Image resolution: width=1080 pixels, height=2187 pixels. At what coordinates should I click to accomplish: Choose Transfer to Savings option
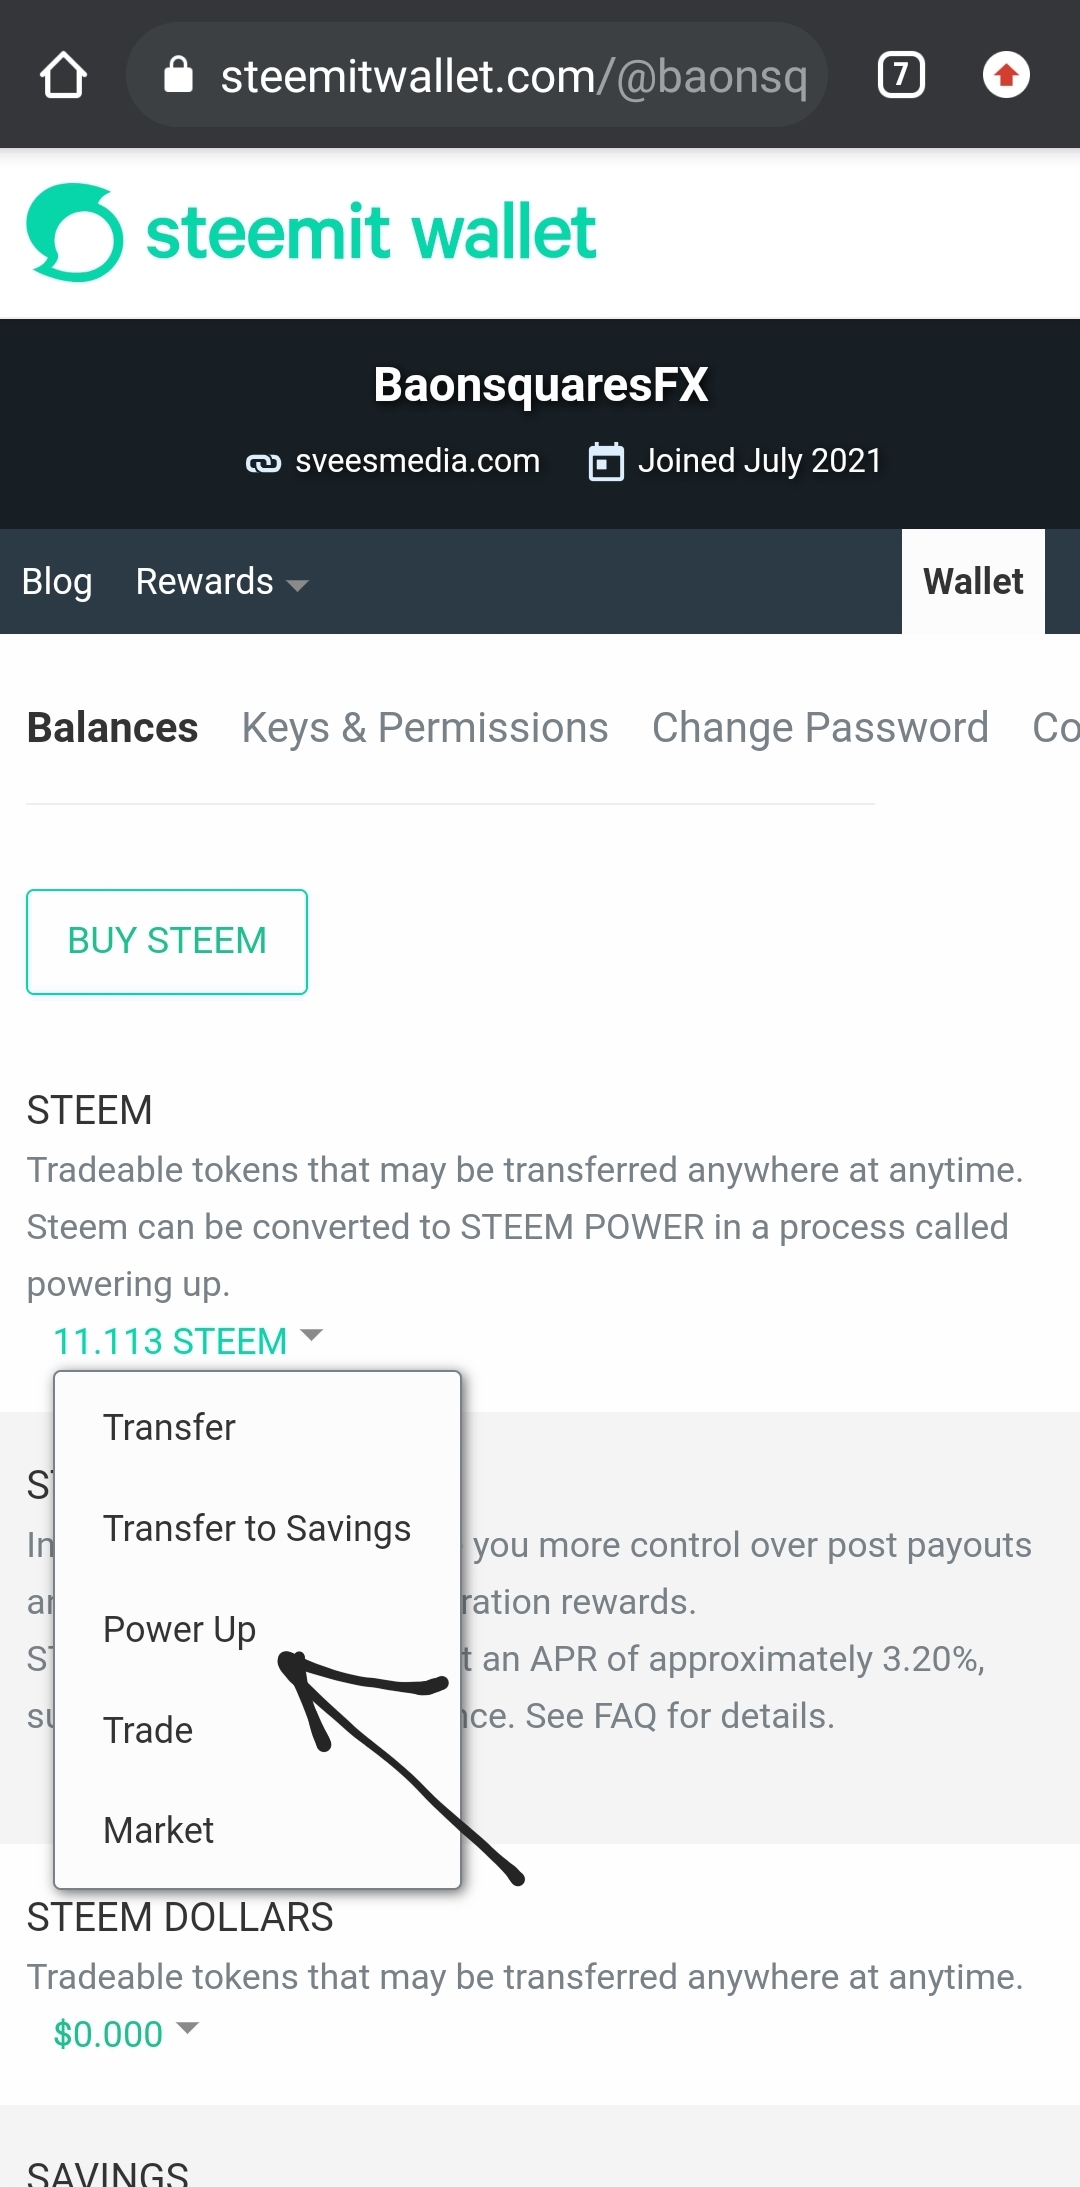coord(257,1528)
